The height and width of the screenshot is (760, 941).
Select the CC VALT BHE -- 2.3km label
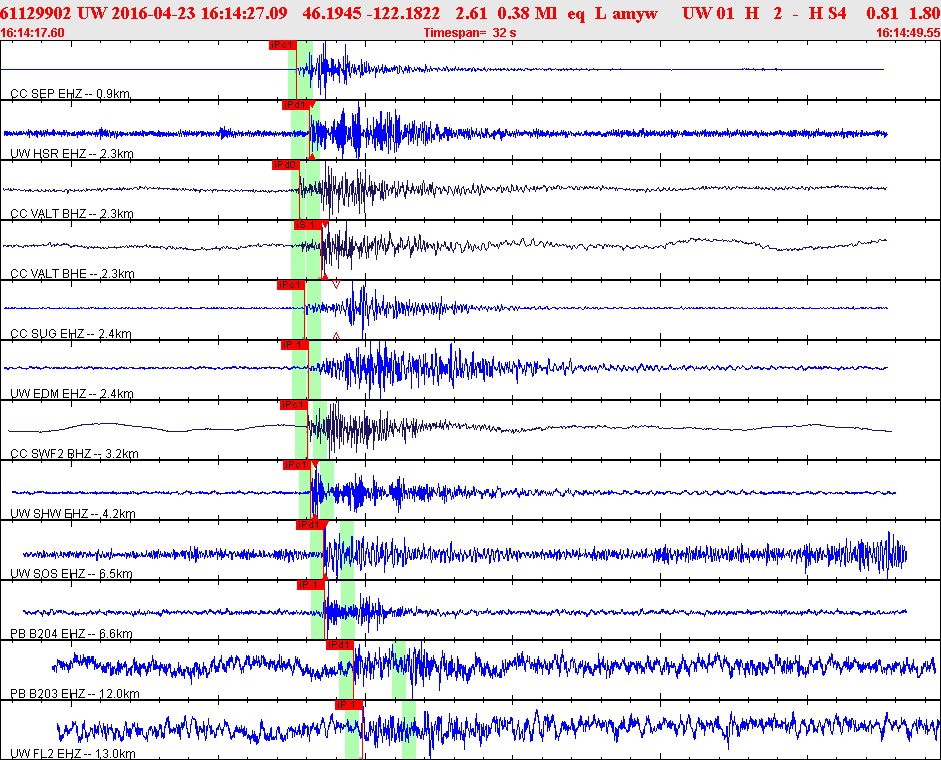73,274
